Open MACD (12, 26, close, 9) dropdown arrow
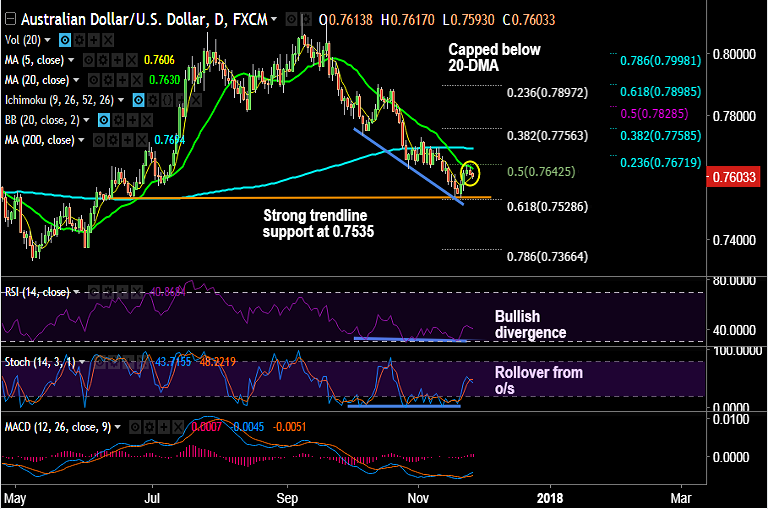Image resolution: width=768 pixels, height=511 pixels. [x=118, y=427]
